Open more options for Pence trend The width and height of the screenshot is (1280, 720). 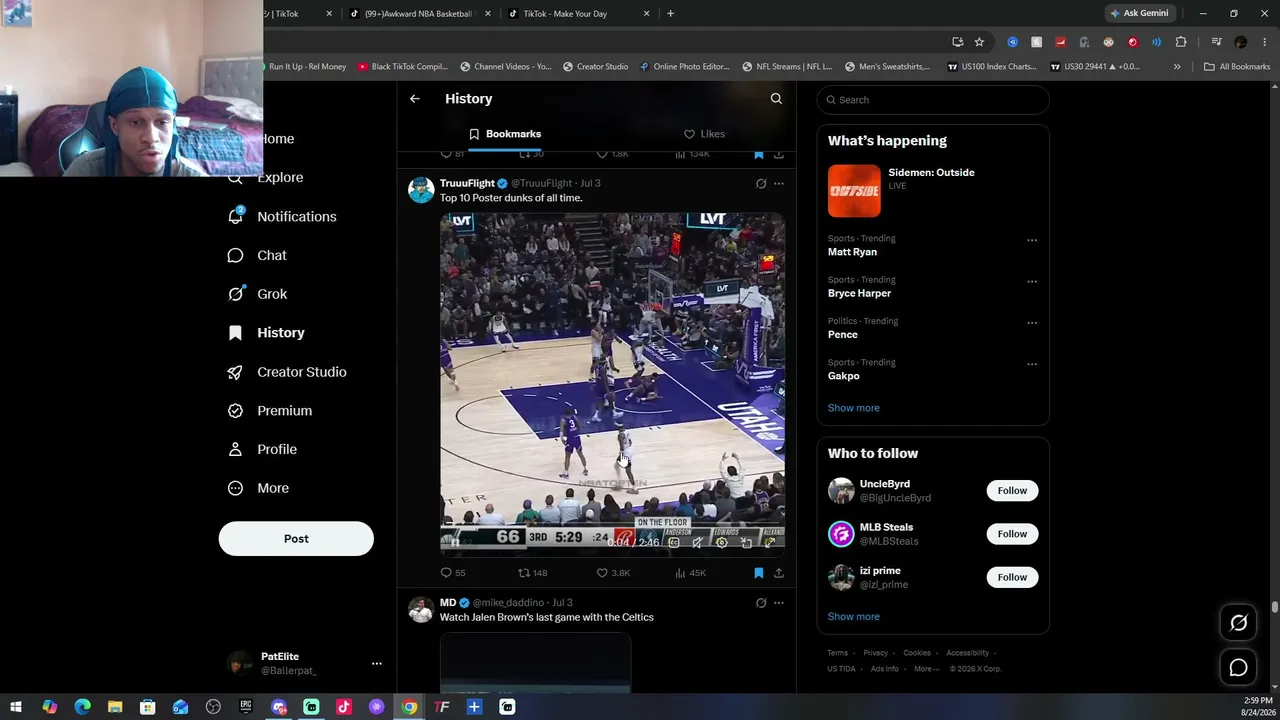click(1032, 323)
